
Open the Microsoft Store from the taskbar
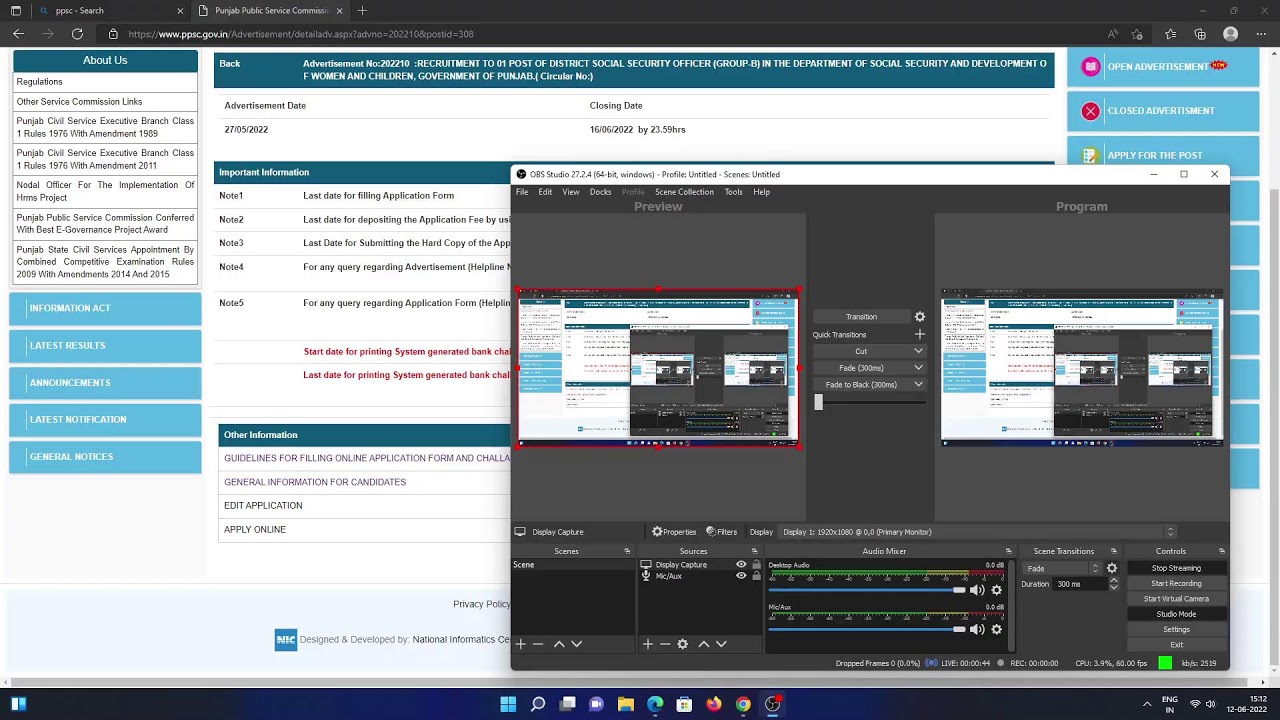pyautogui.click(x=684, y=704)
